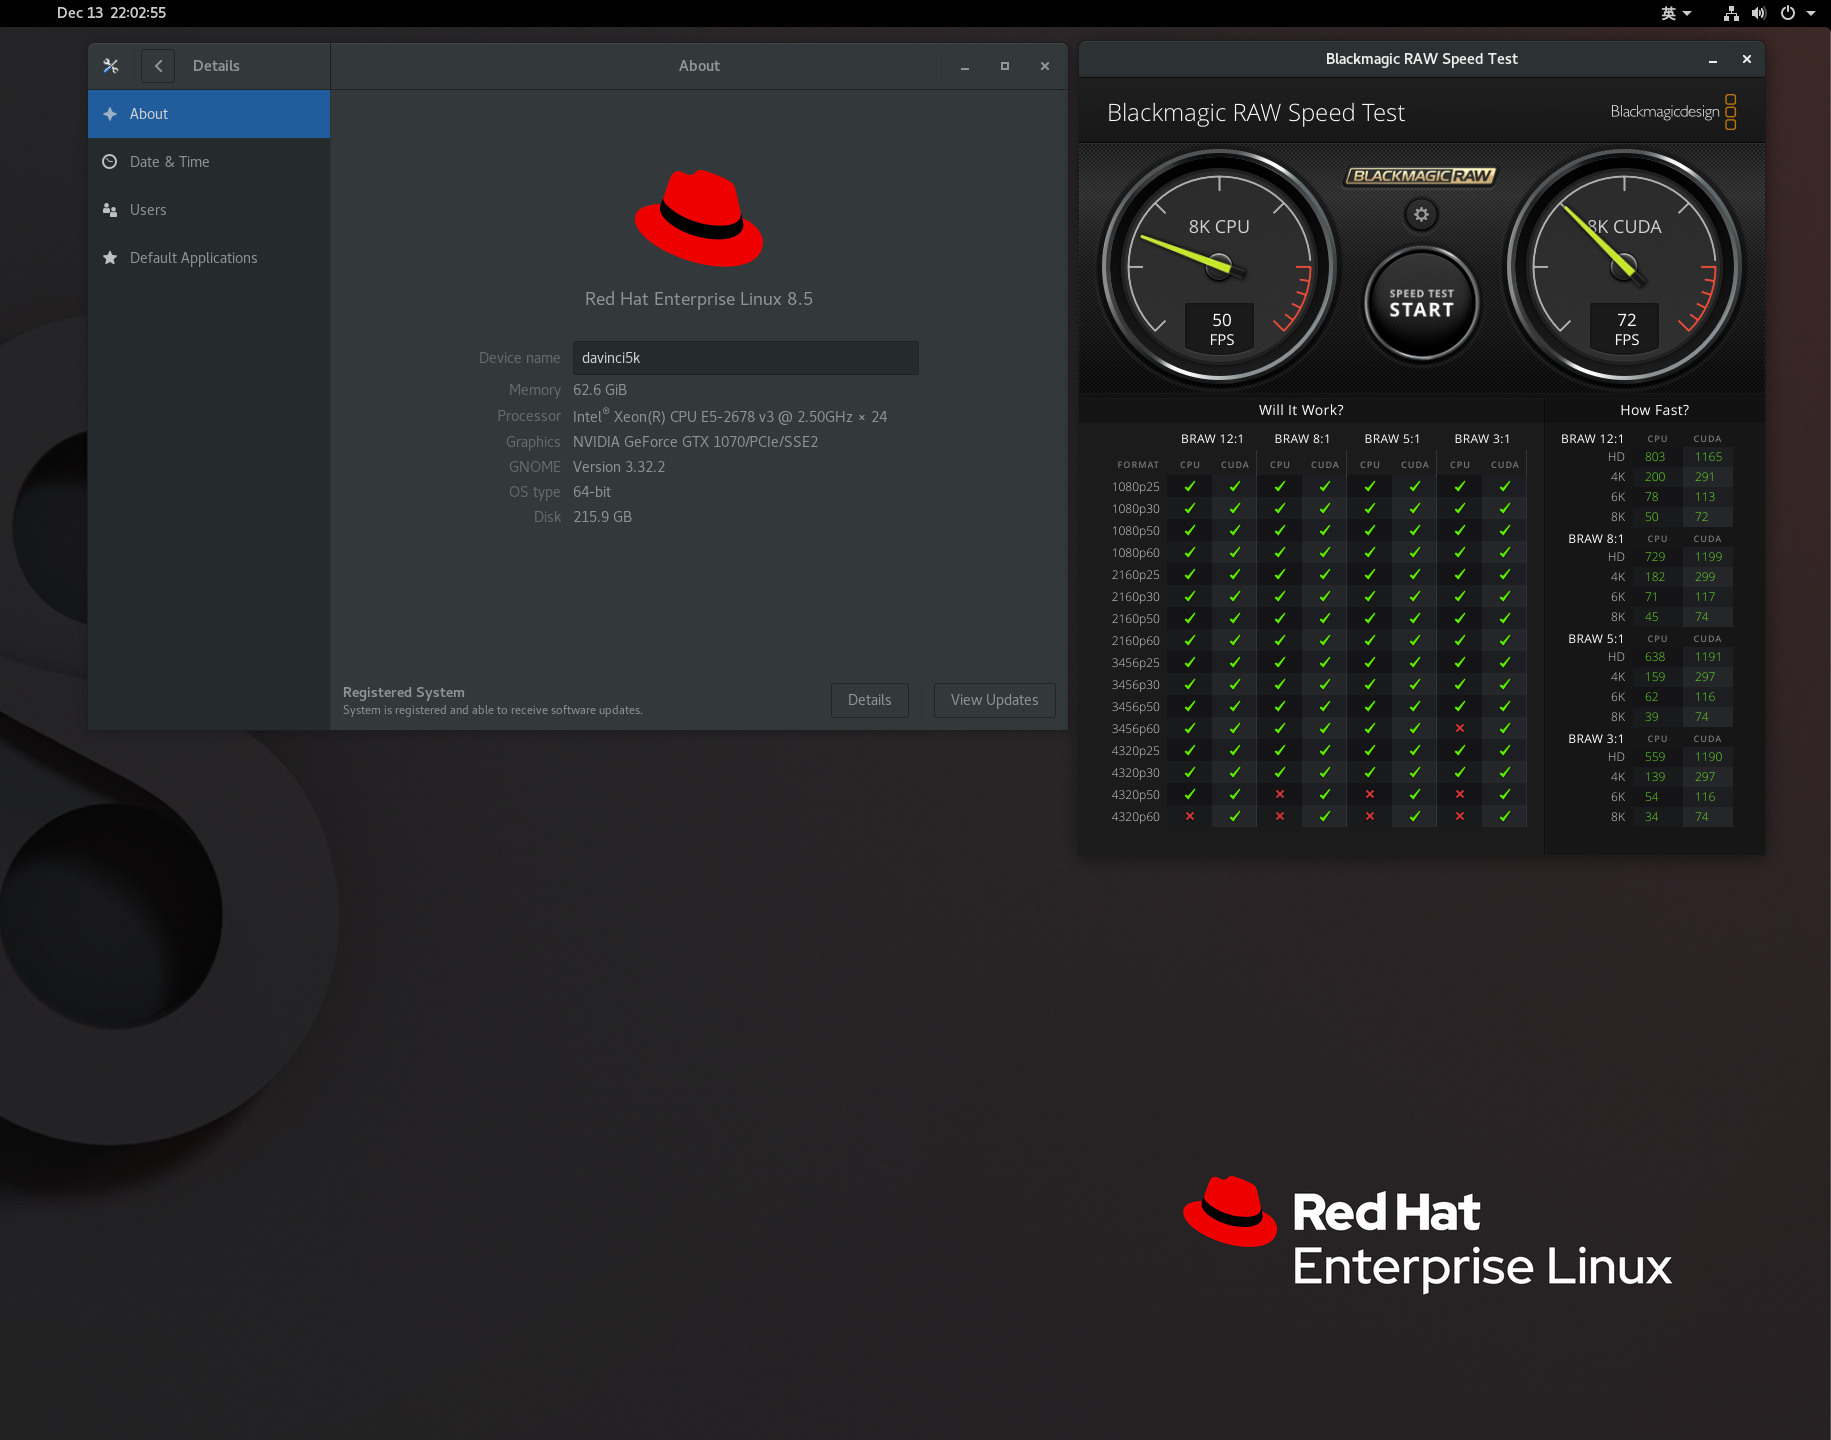Click red X for 4320p60 BRAW 8:1 CPU
This screenshot has height=1440, width=1831.
point(1280,817)
